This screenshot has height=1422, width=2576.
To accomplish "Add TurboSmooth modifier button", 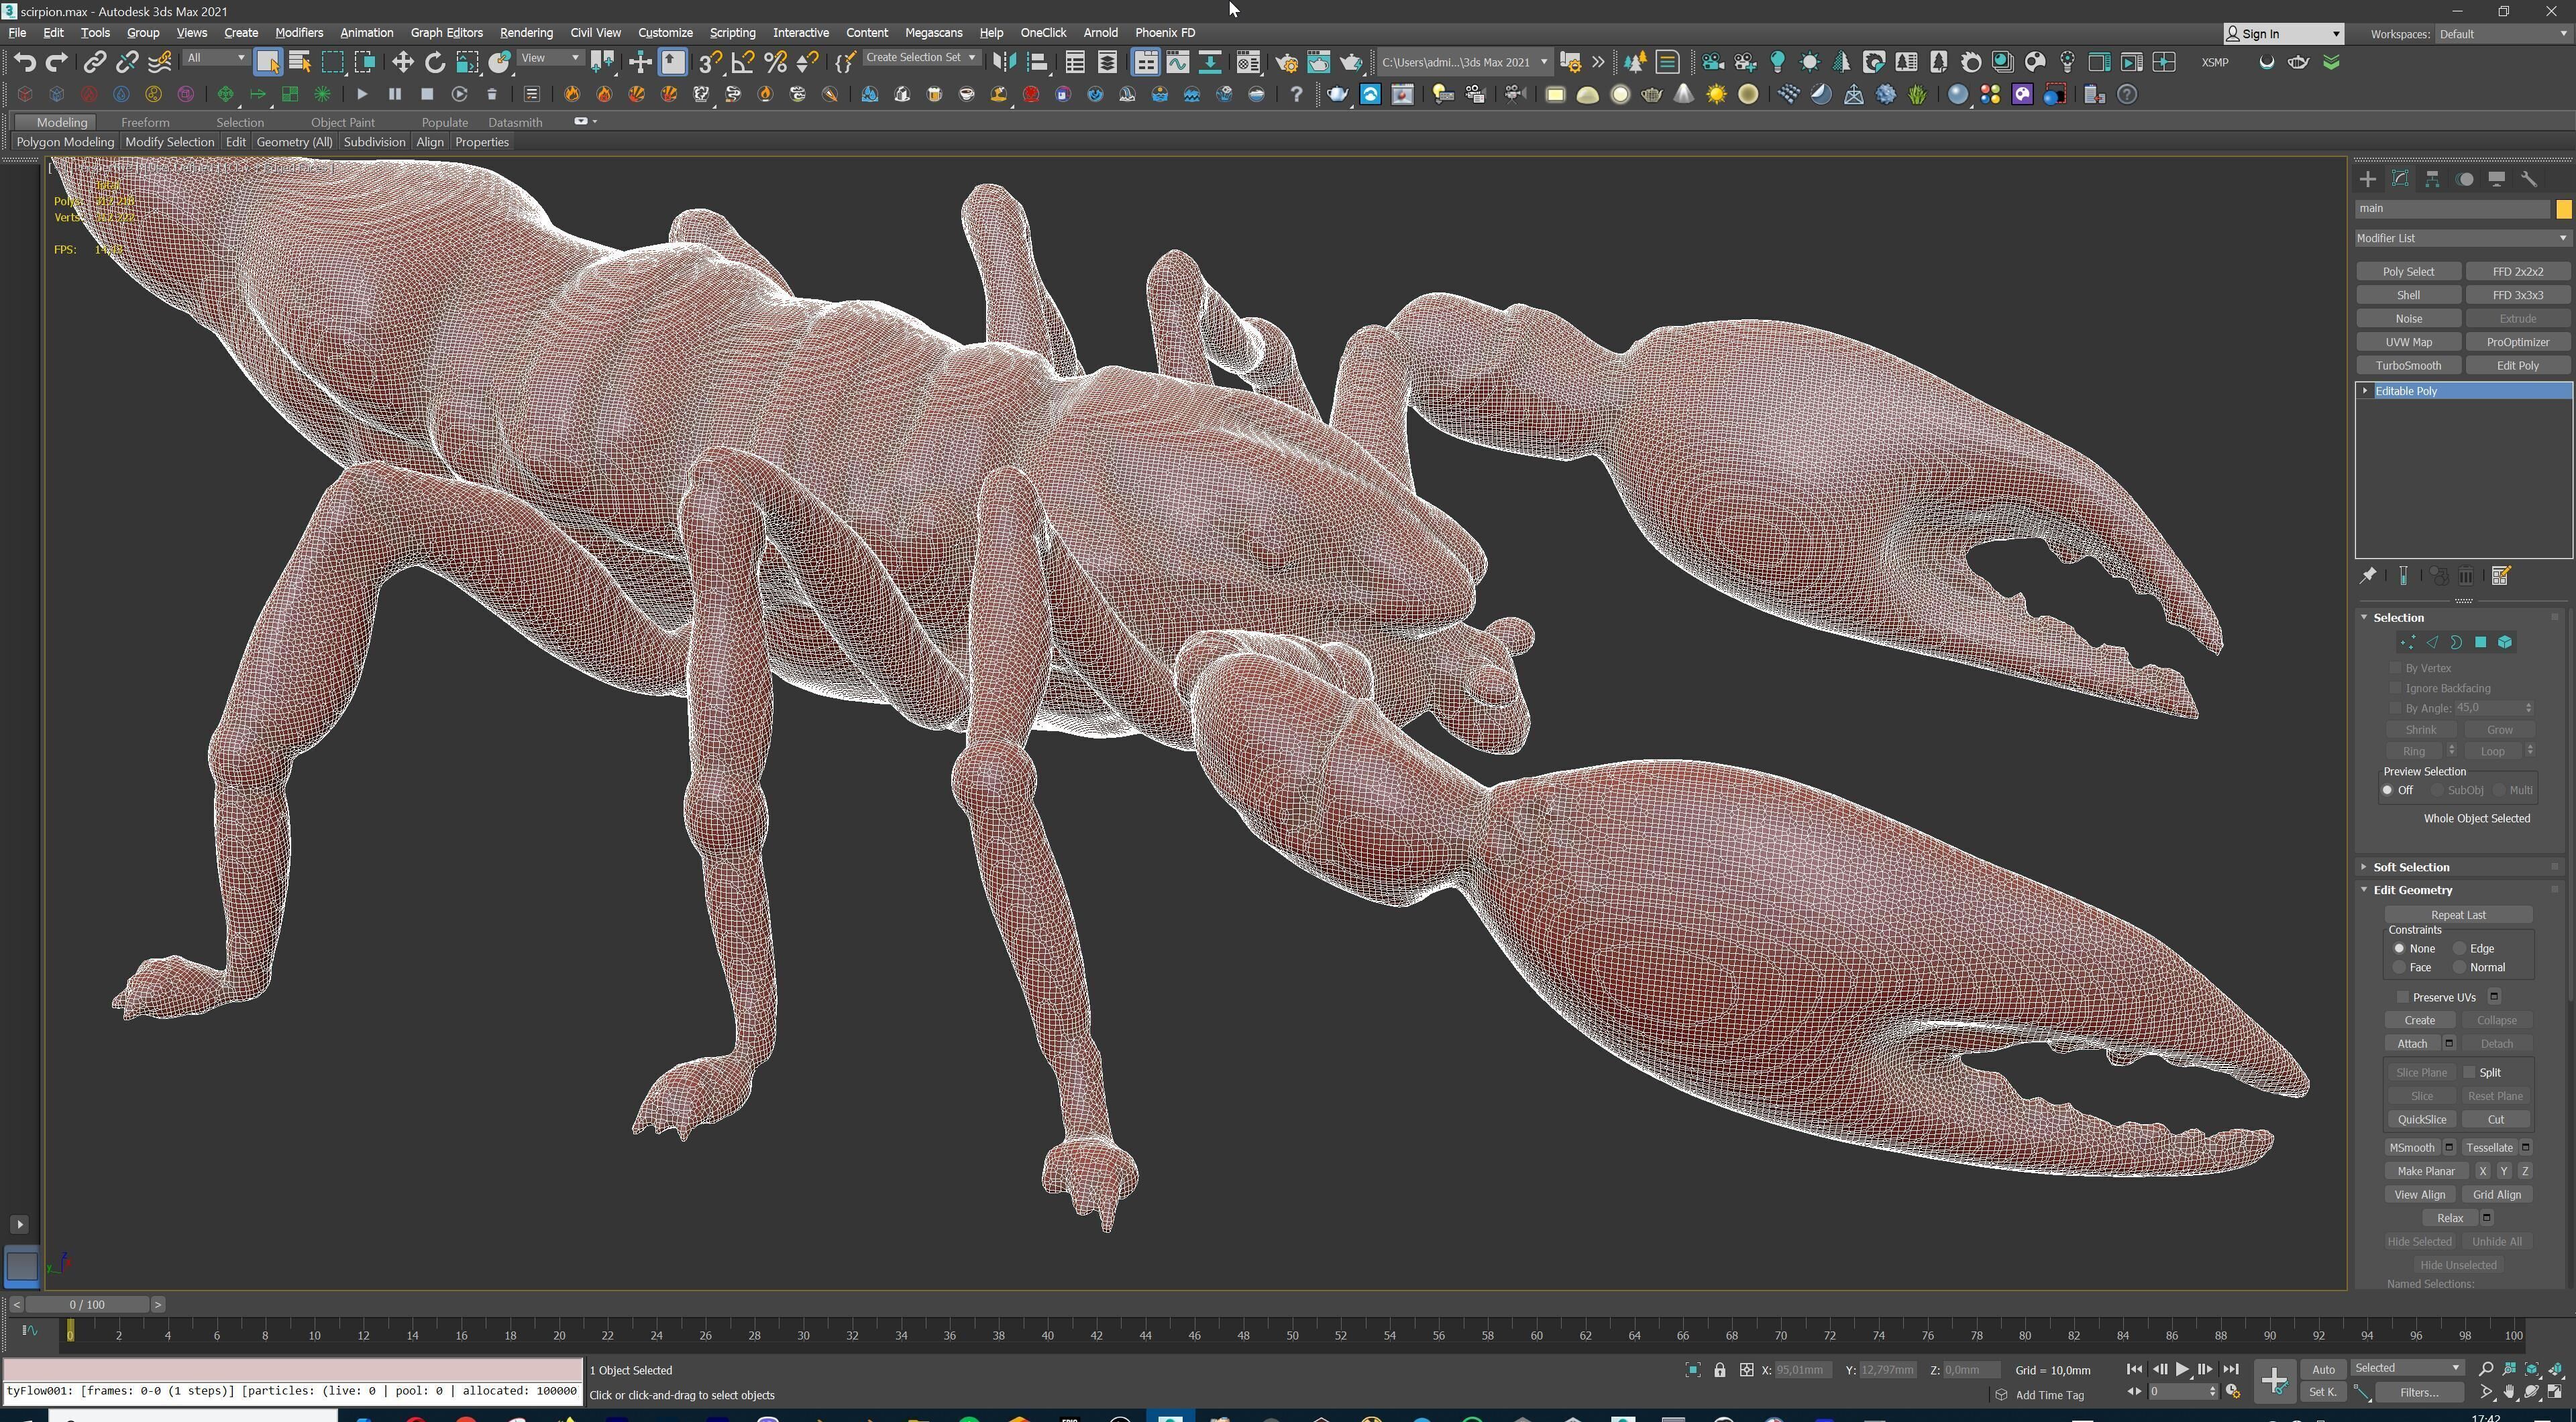I will tap(2408, 365).
